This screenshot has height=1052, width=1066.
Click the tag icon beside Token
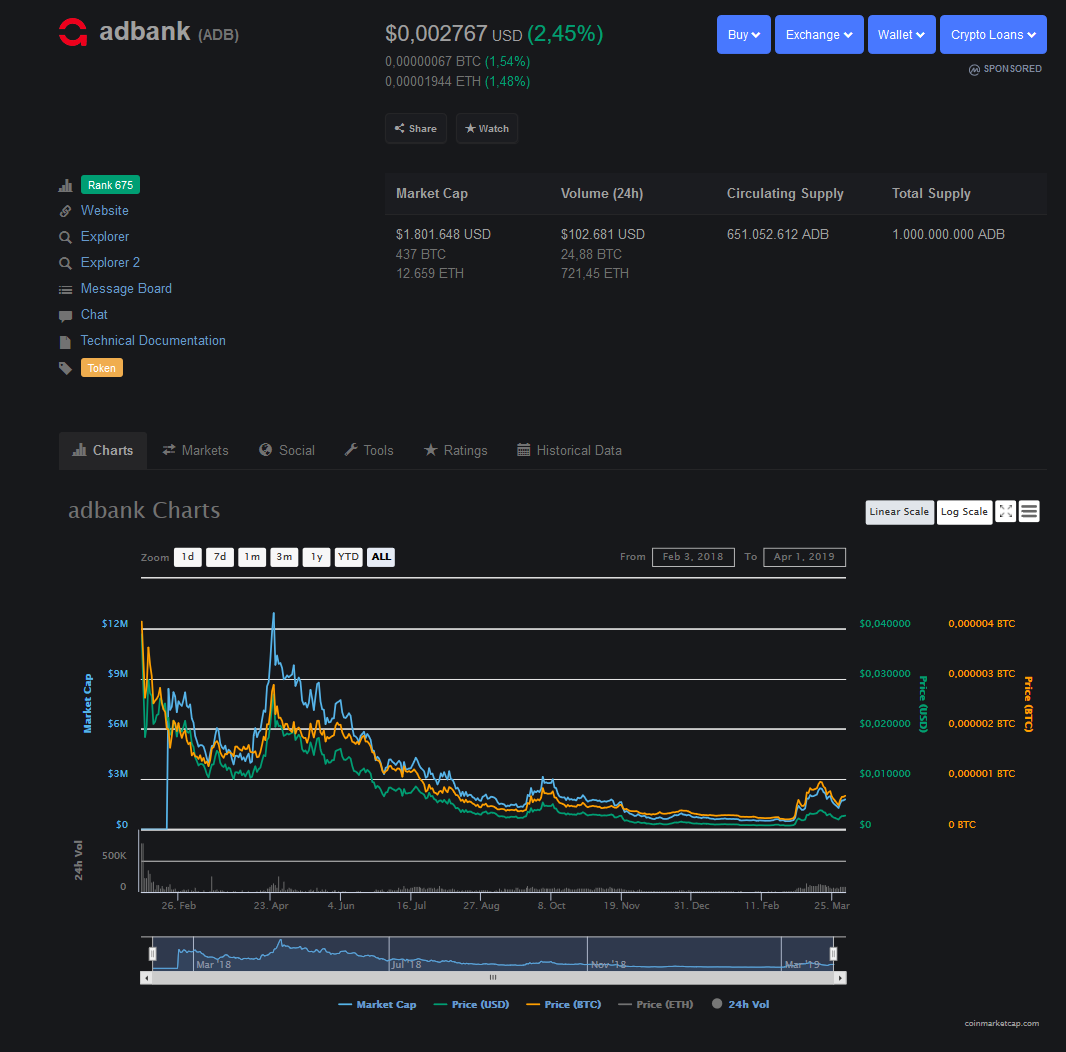pyautogui.click(x=65, y=368)
